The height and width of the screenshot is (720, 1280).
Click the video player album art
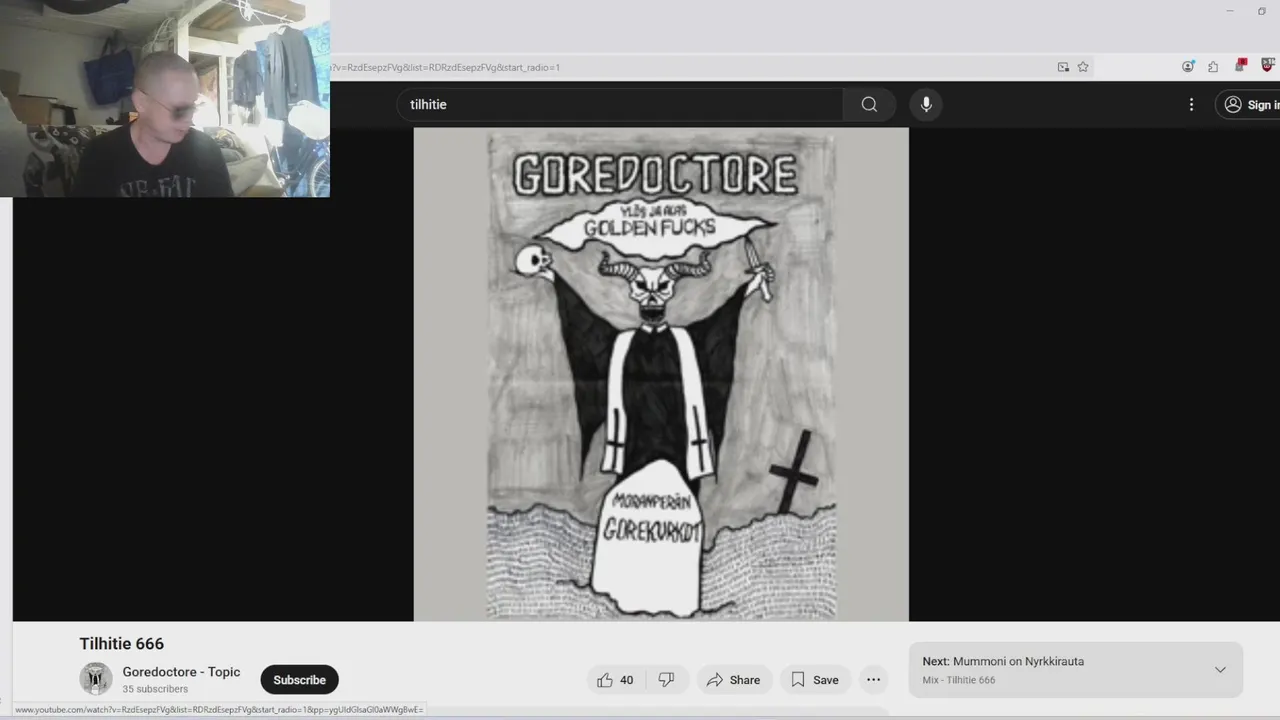point(661,374)
